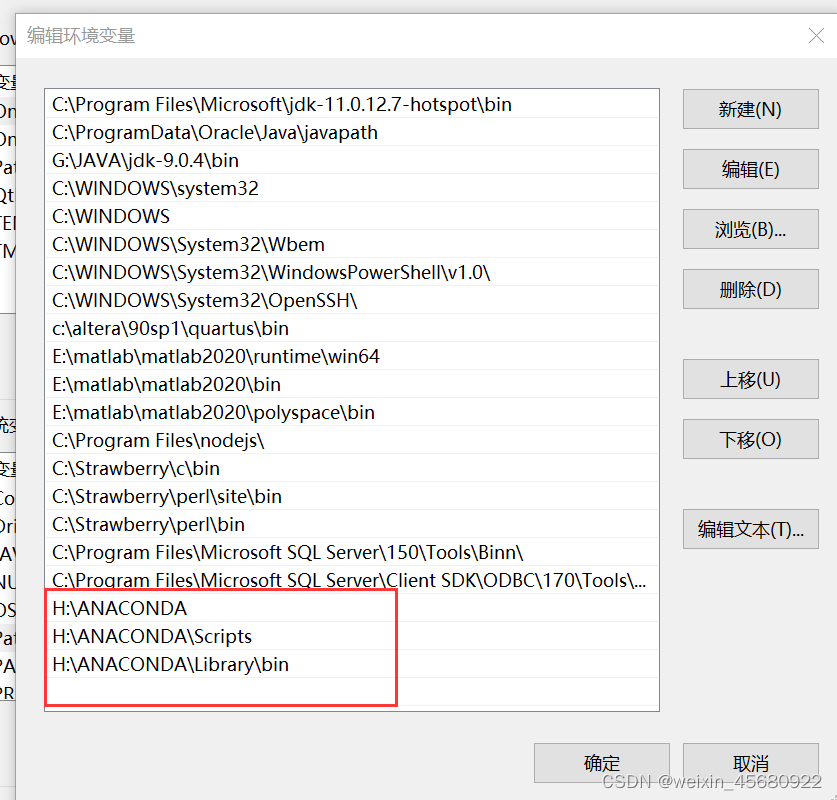This screenshot has height=800, width=837.
Task: Select the jdk-11.0.12.7-hotspot\bin path entry
Action: (x=352, y=104)
